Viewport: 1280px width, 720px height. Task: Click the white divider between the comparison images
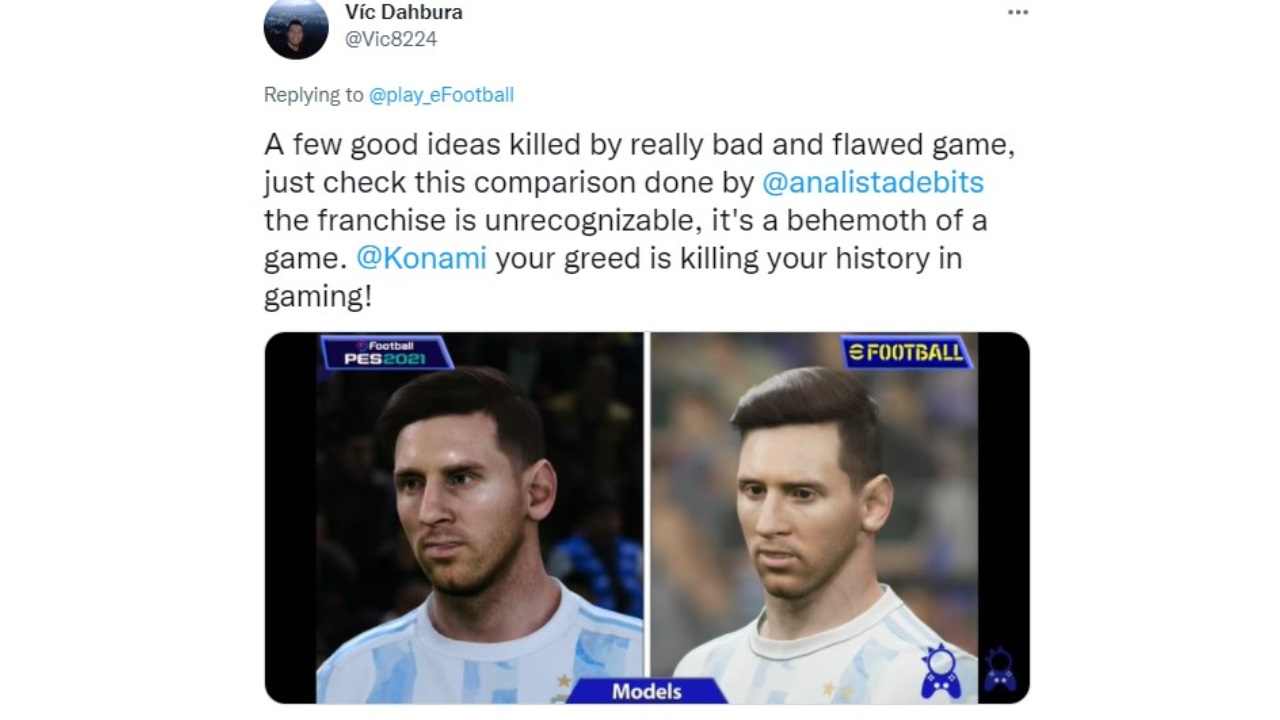[647, 505]
